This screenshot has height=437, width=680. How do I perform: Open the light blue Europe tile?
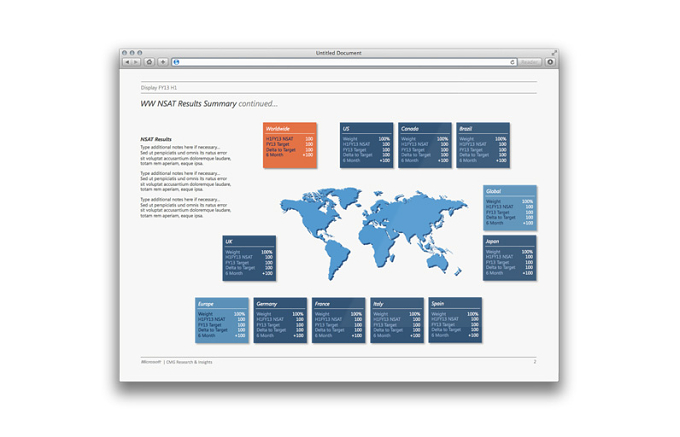(x=222, y=320)
